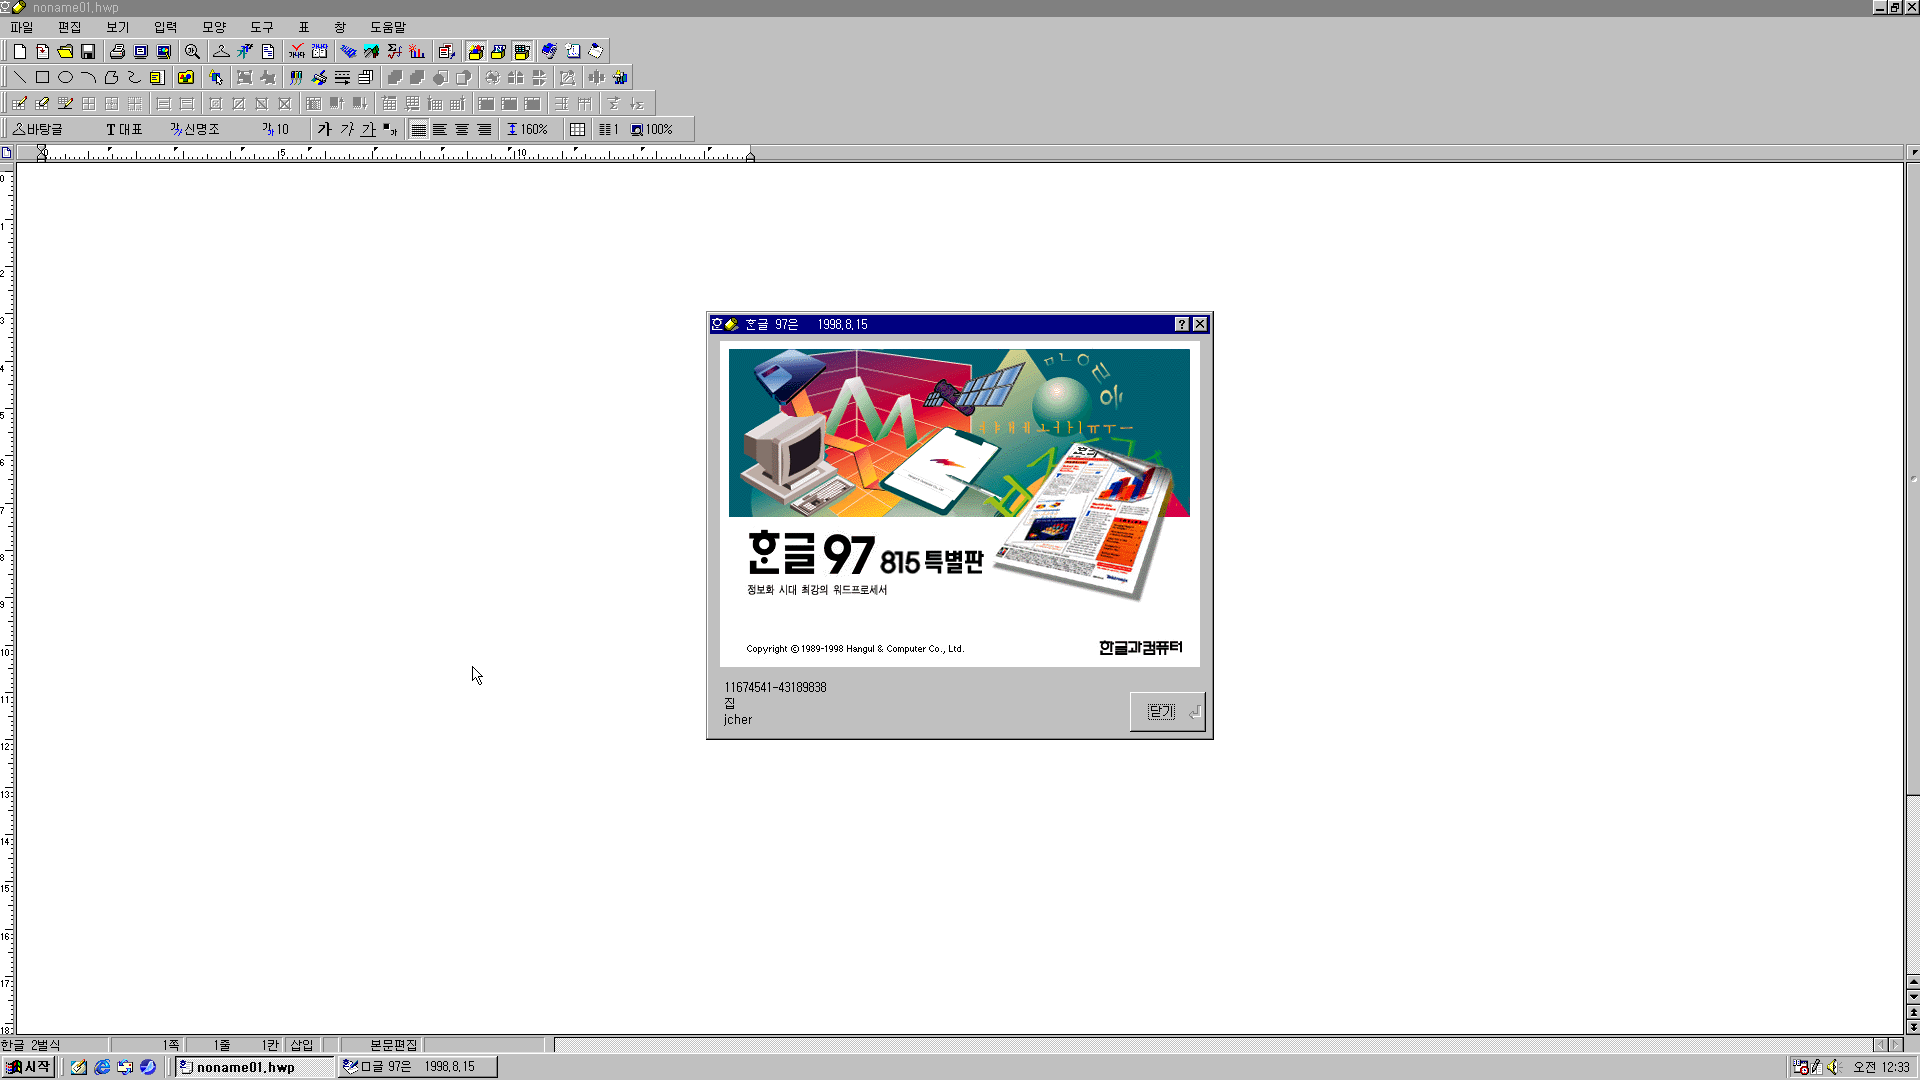Select the freeform polygon drawing tool
Screen dimensions: 1920x1080
(x=111, y=77)
